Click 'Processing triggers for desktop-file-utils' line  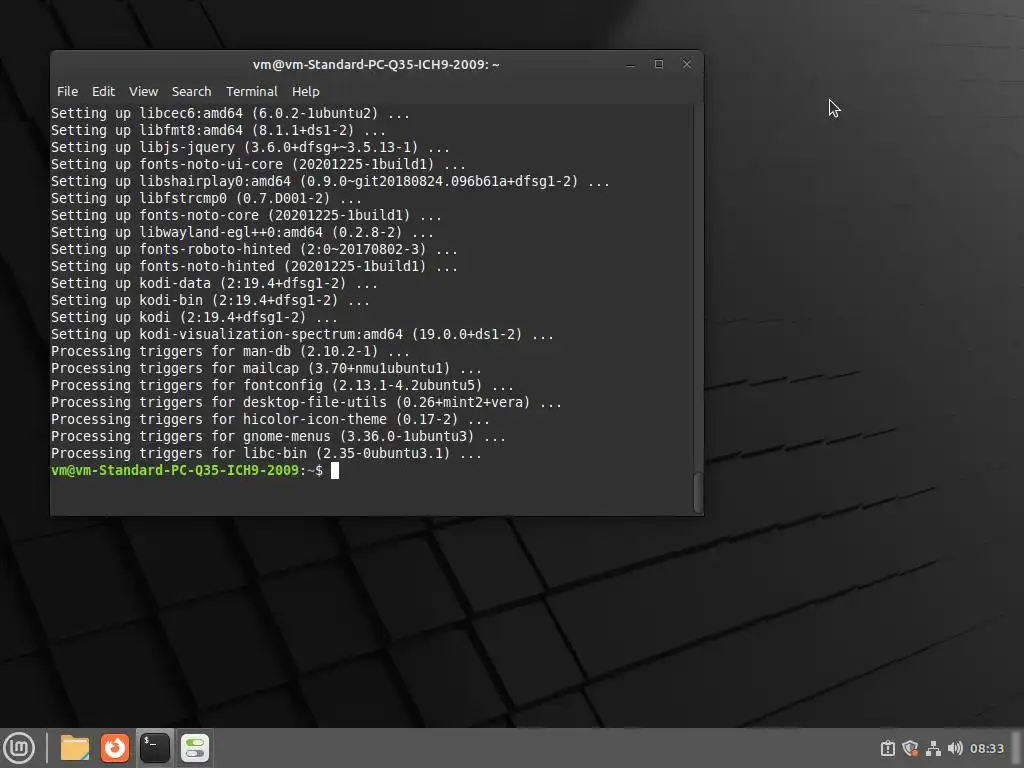(x=306, y=402)
